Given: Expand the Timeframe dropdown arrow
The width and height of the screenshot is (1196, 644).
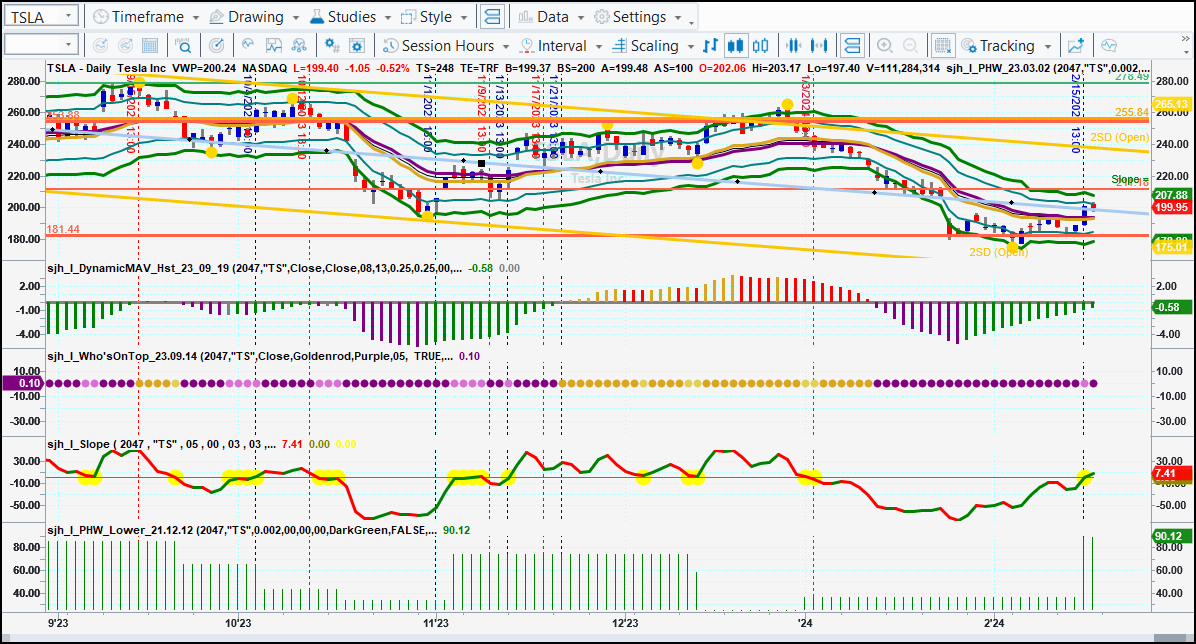Looking at the screenshot, I should (195, 17).
